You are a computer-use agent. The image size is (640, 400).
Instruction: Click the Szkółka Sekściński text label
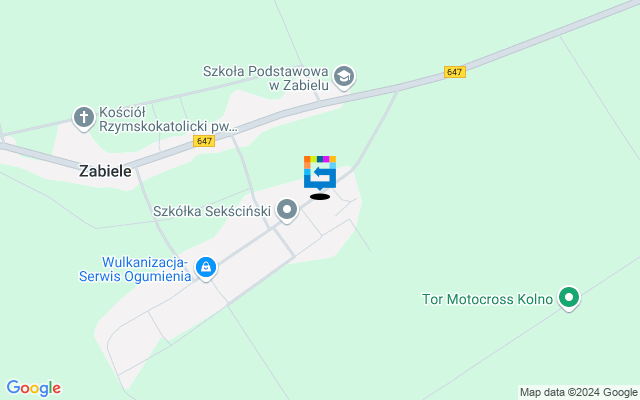click(x=212, y=211)
